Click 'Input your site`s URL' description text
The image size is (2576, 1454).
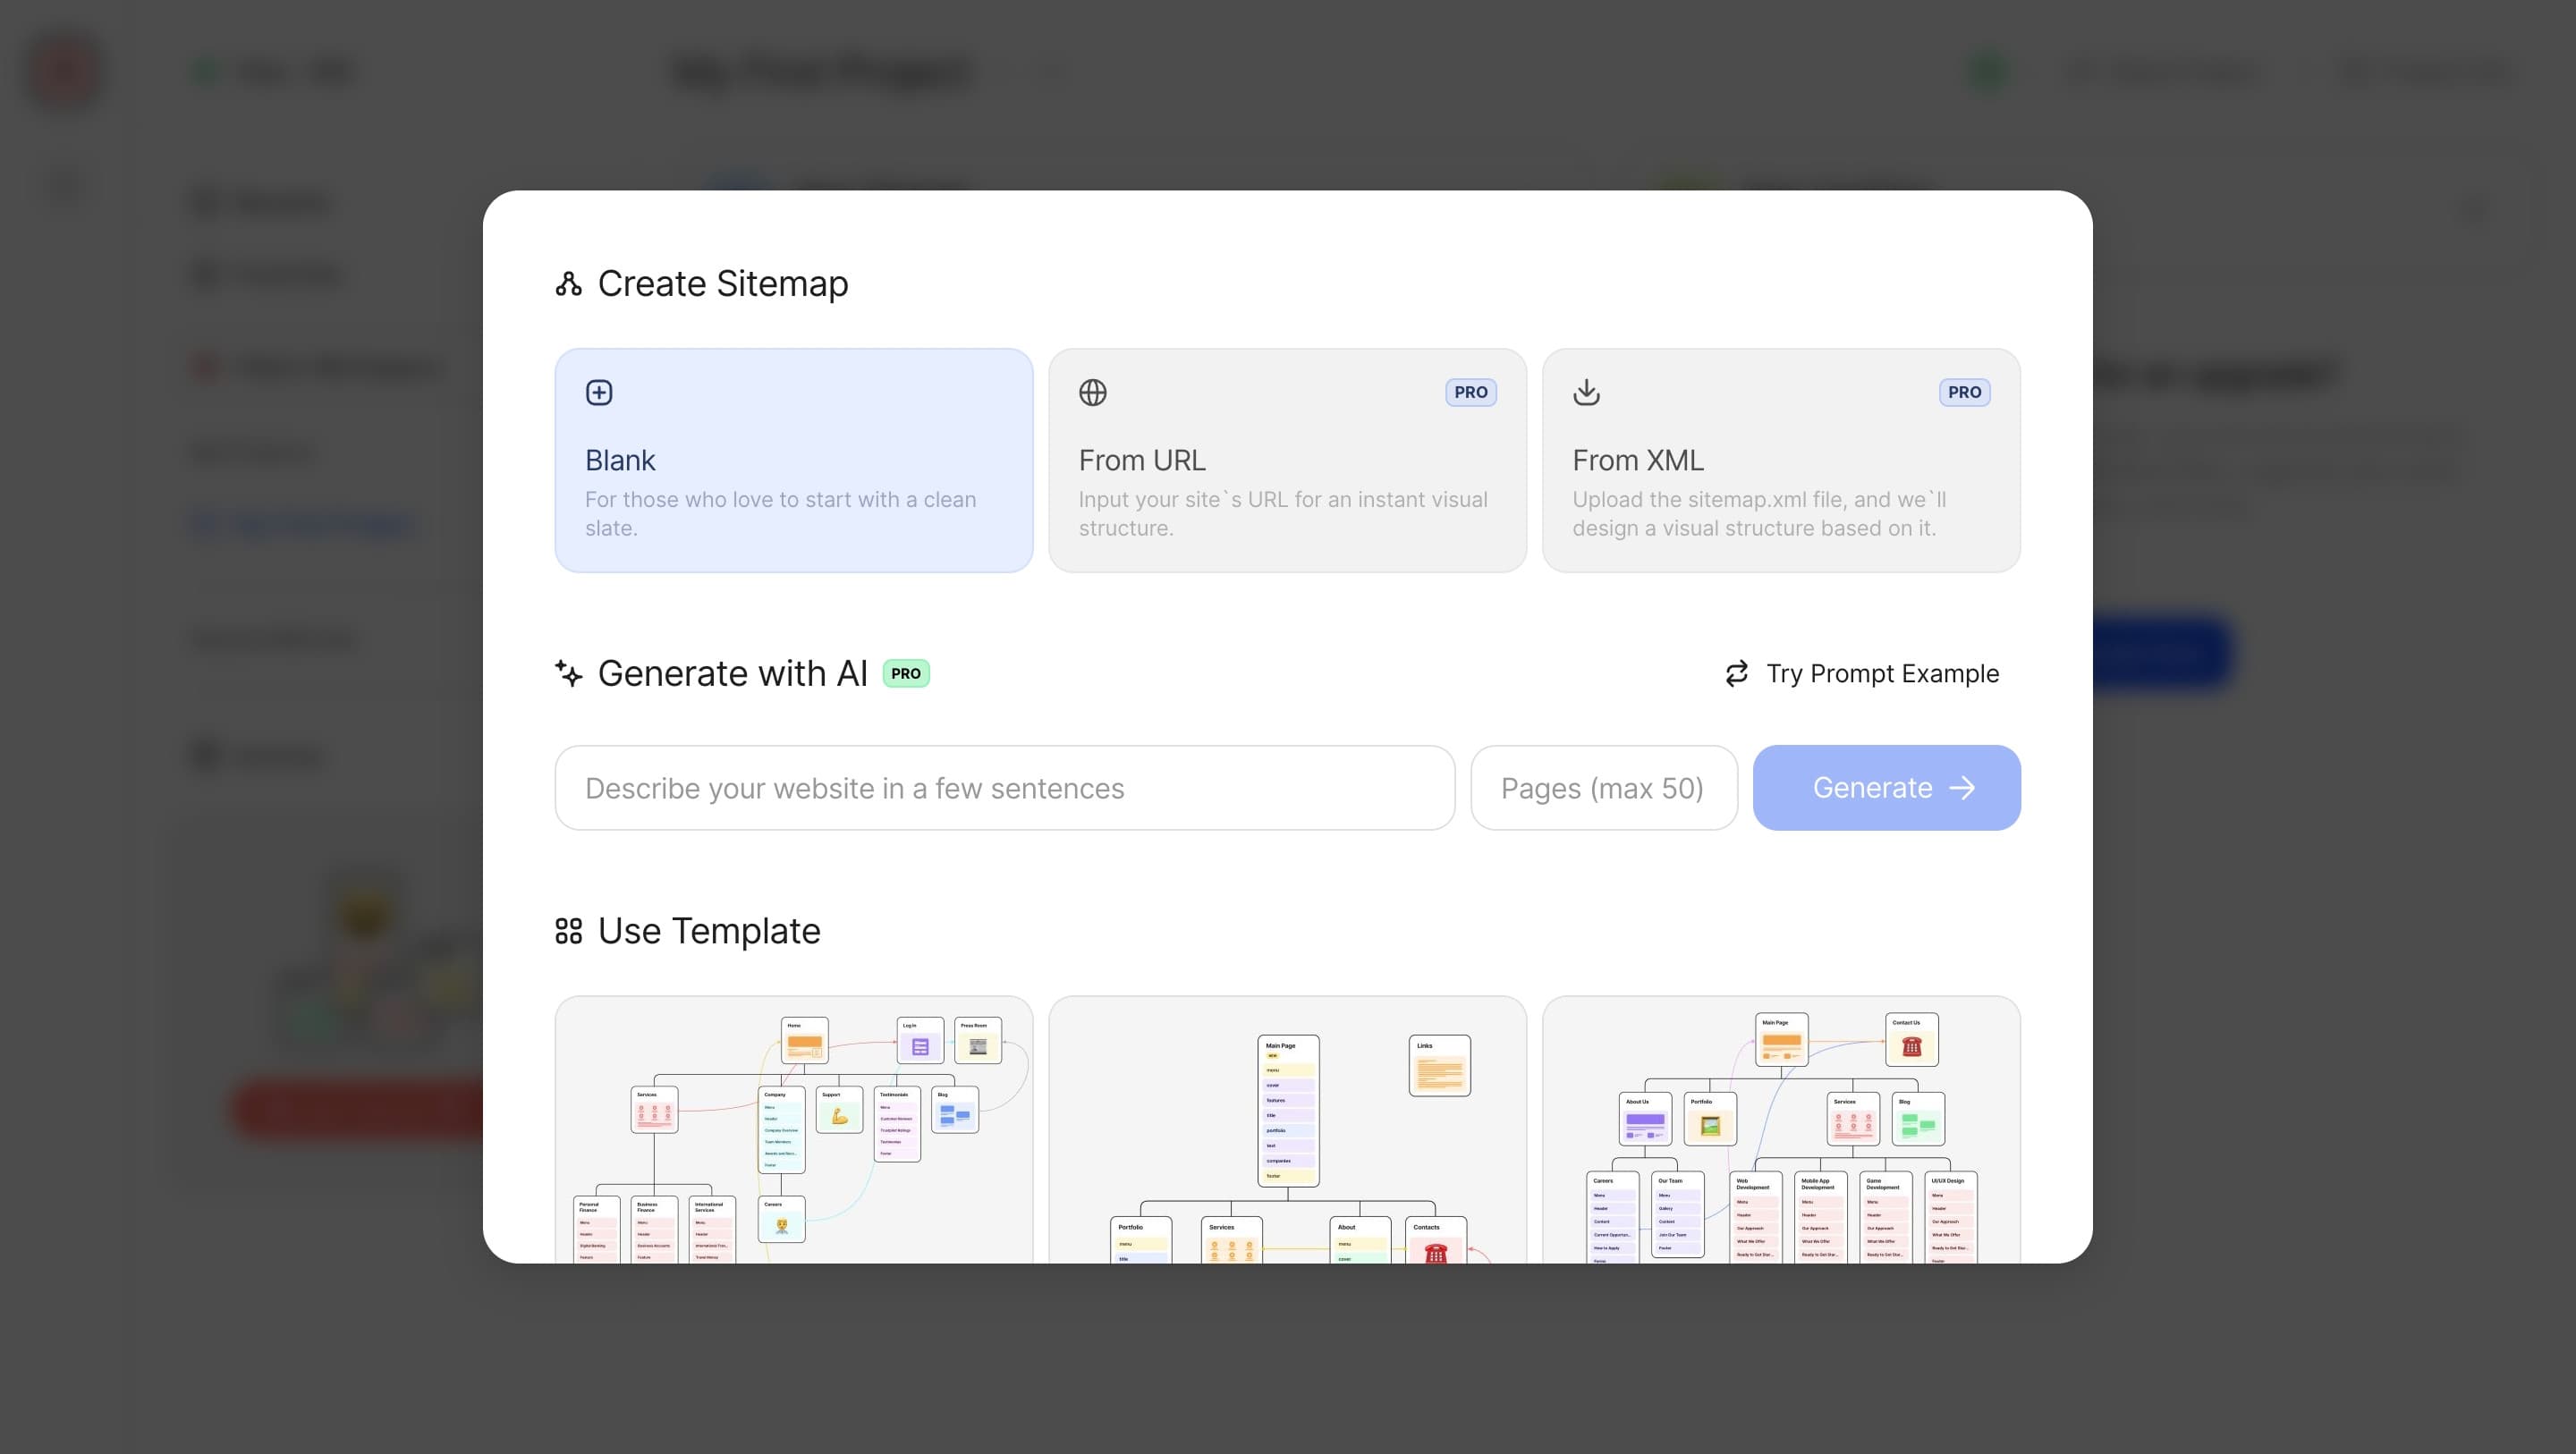click(x=1283, y=513)
